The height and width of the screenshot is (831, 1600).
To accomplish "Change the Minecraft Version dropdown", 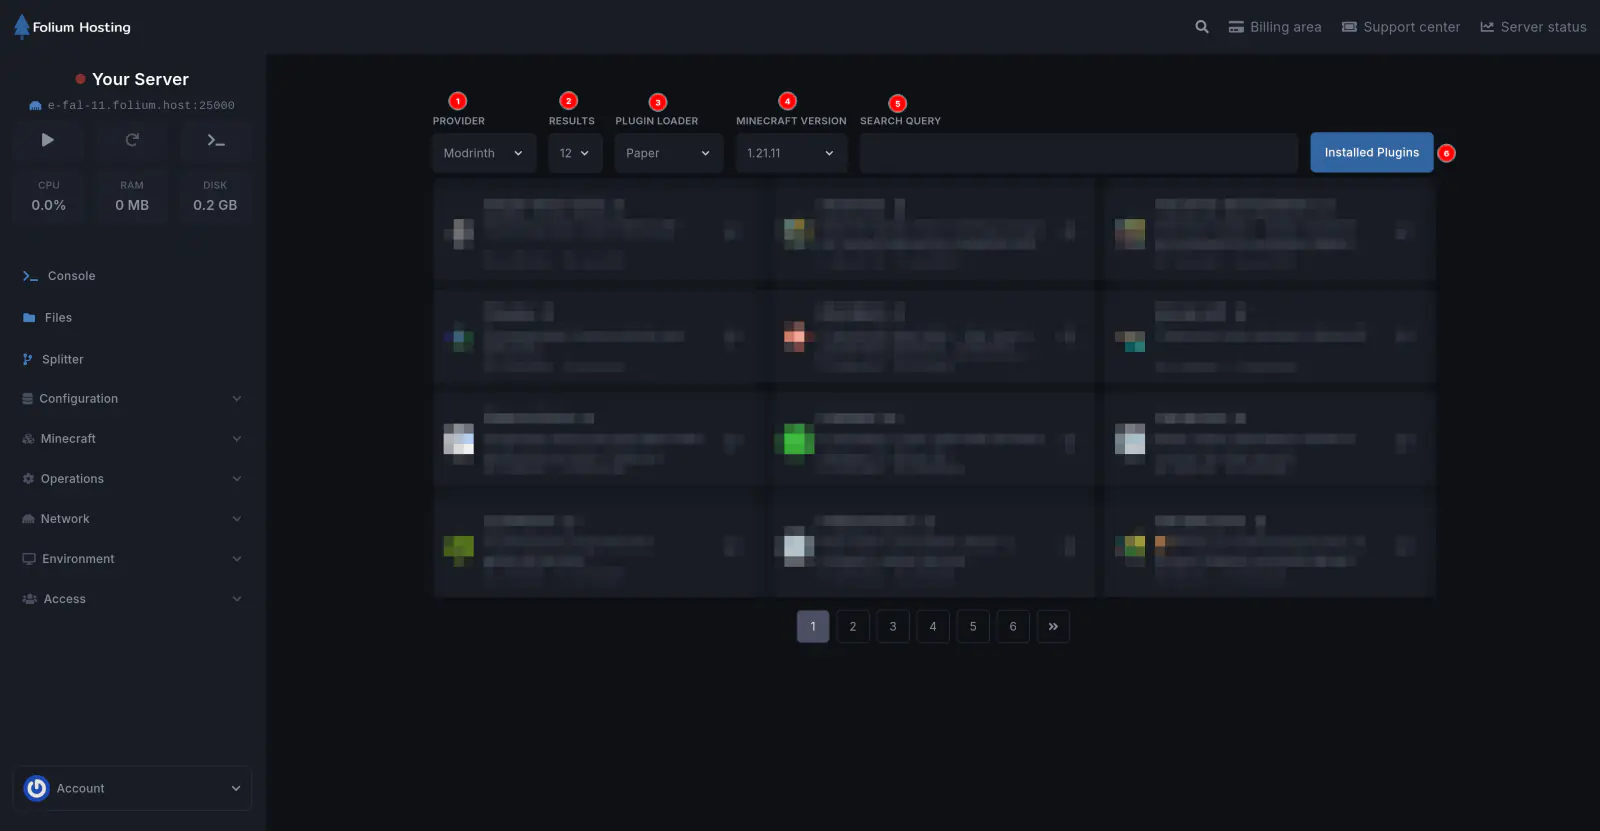I will [791, 153].
